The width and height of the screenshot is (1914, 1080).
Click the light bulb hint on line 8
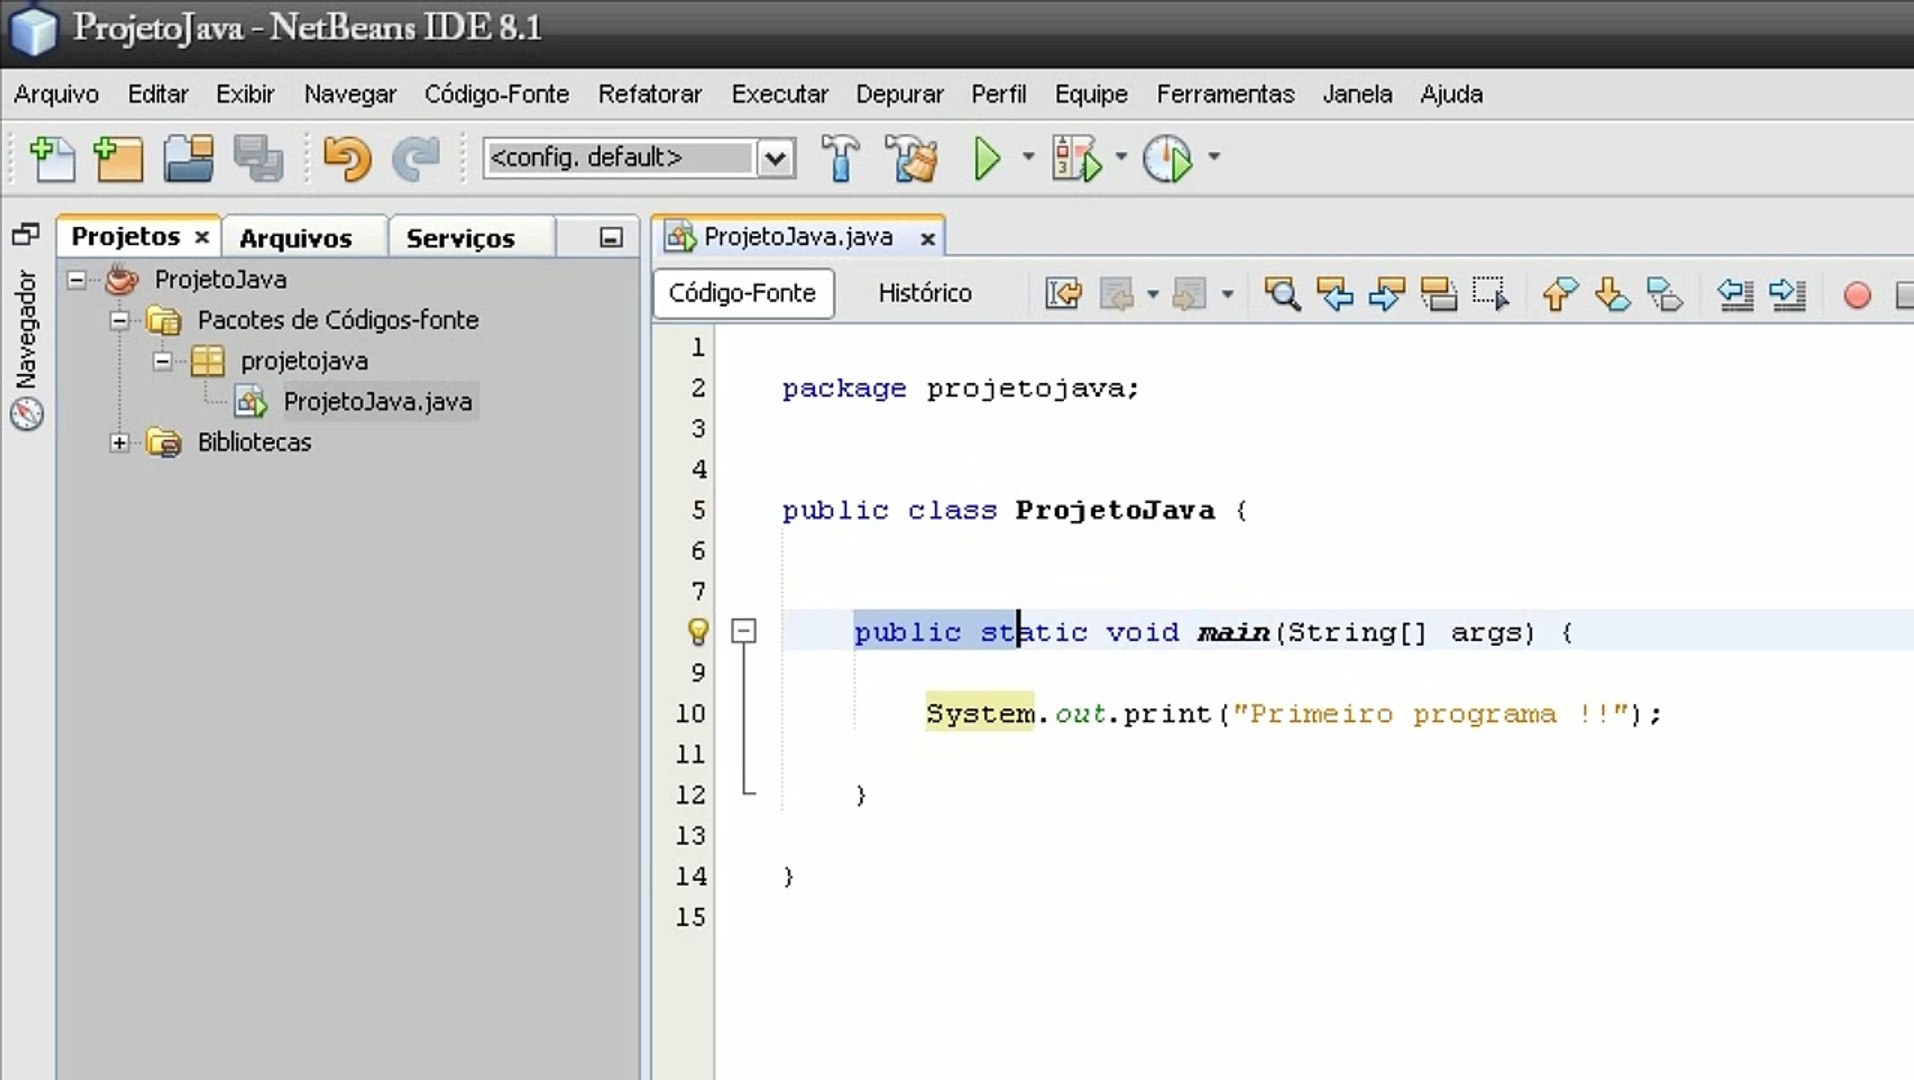click(x=698, y=632)
